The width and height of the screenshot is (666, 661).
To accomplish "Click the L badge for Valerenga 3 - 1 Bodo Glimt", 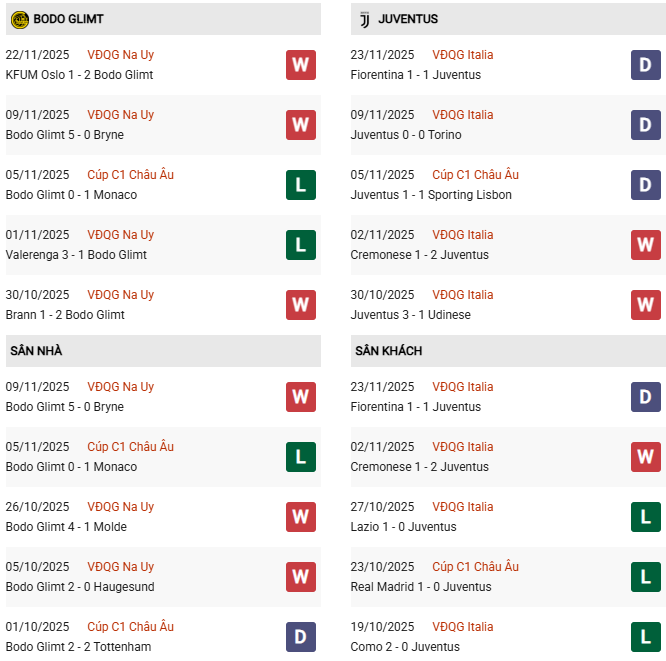I will point(300,245).
